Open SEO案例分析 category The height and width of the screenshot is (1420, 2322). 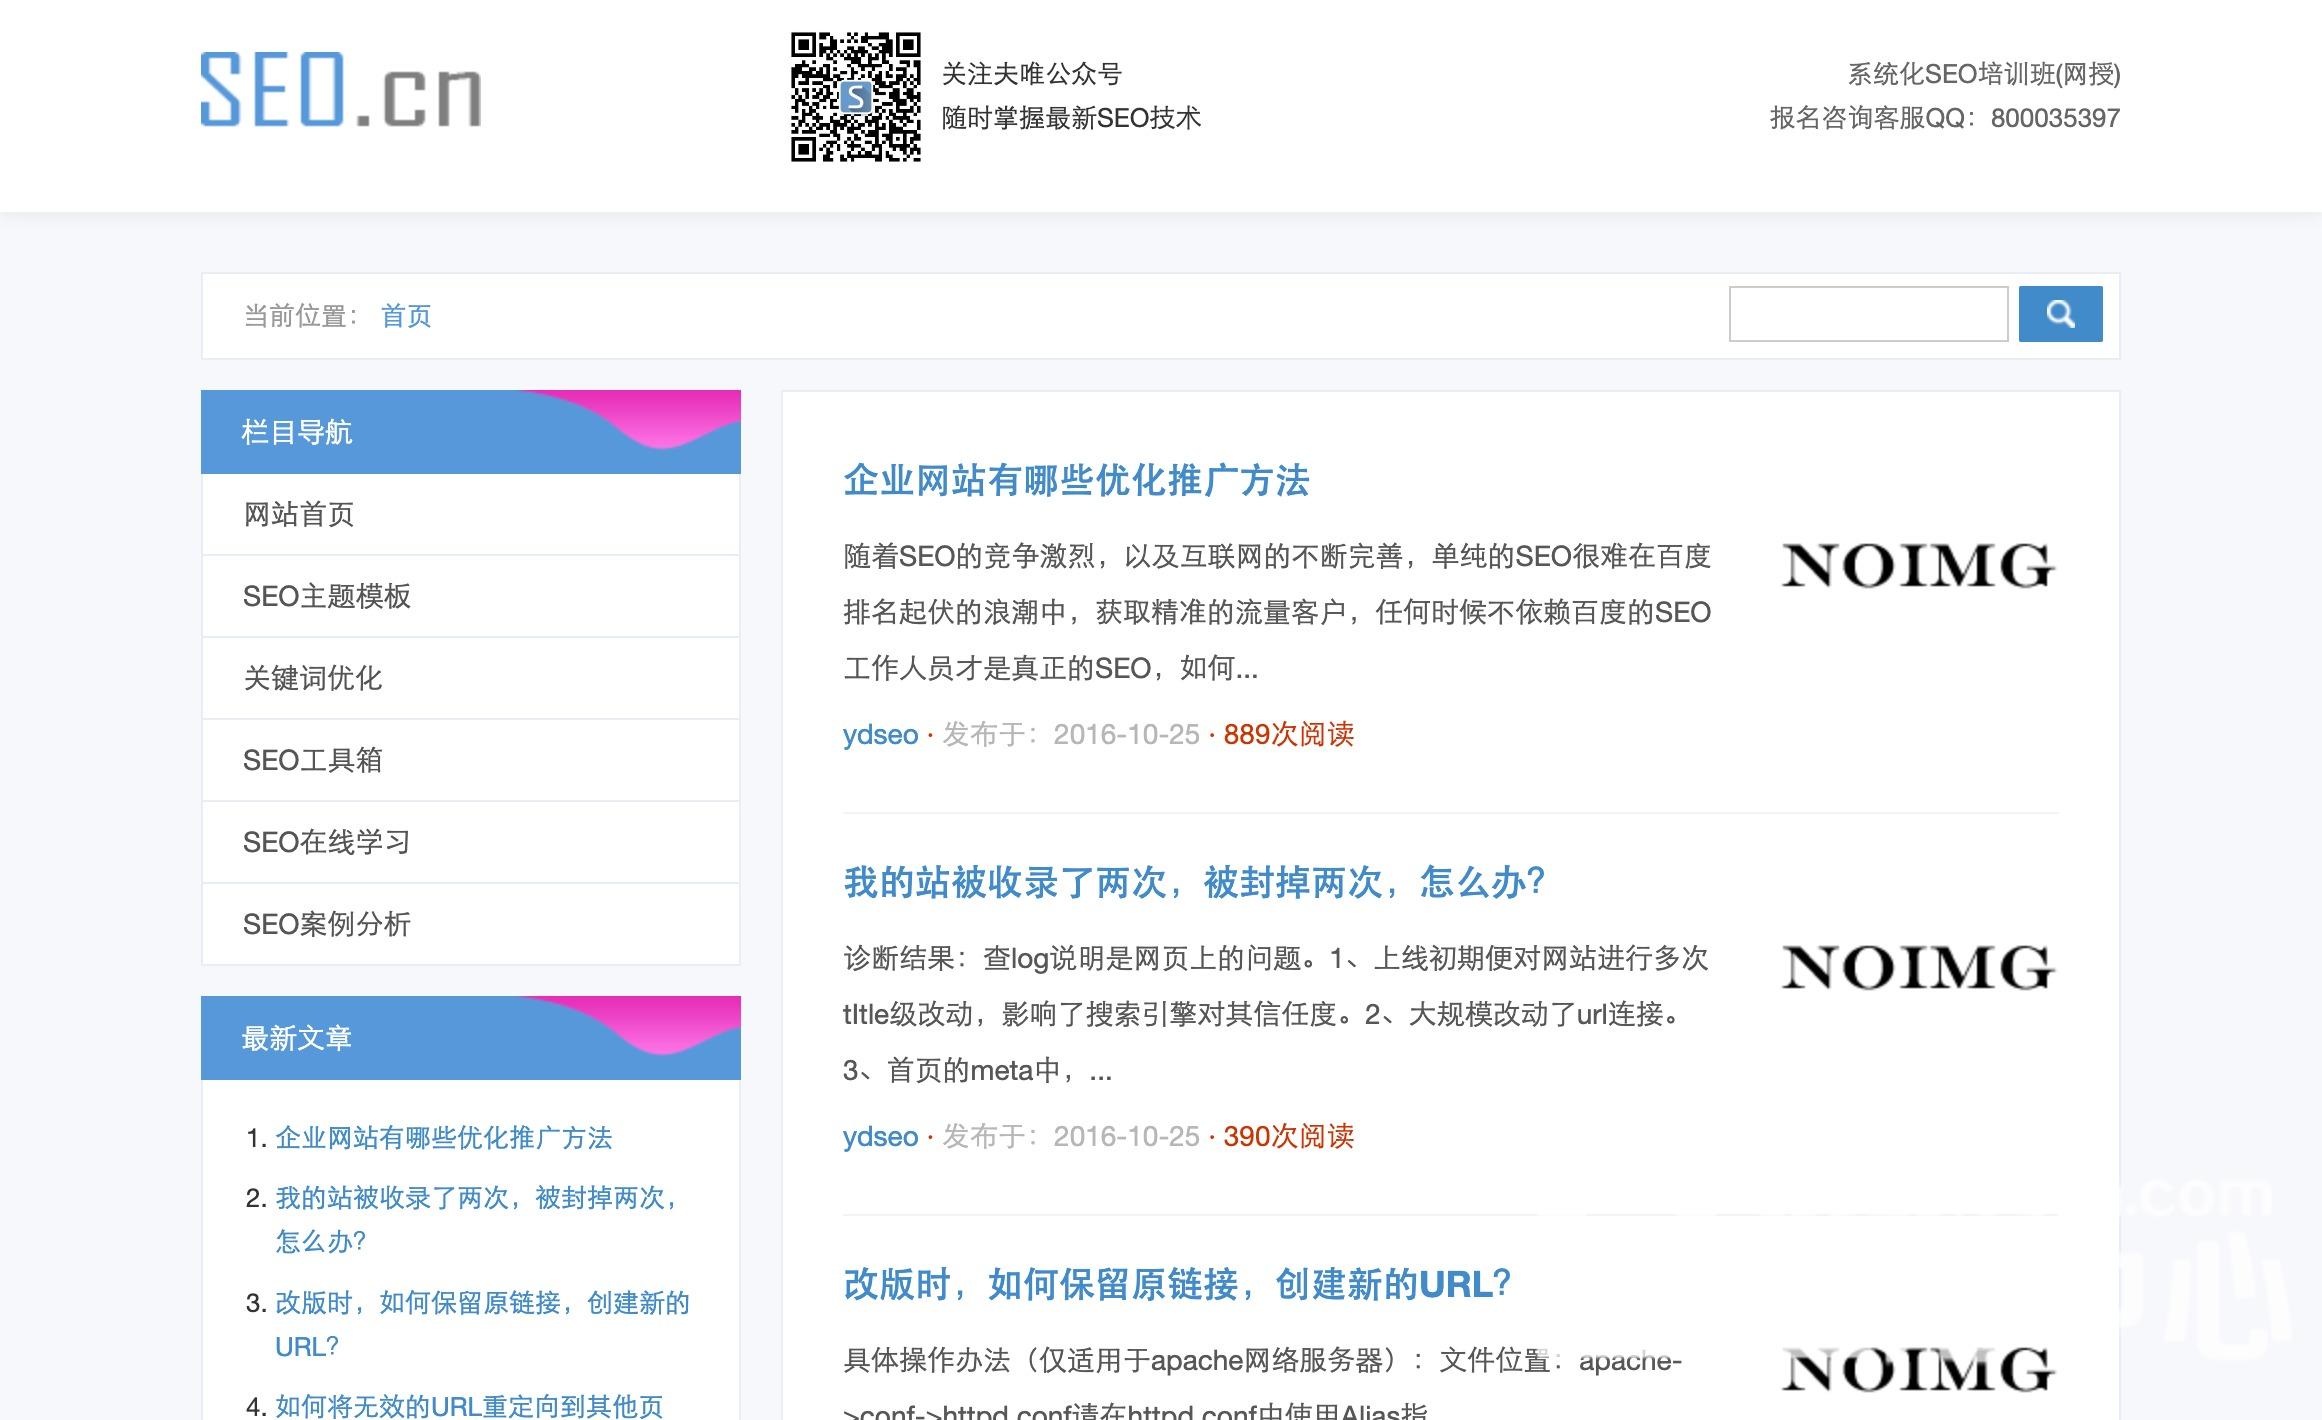click(327, 924)
